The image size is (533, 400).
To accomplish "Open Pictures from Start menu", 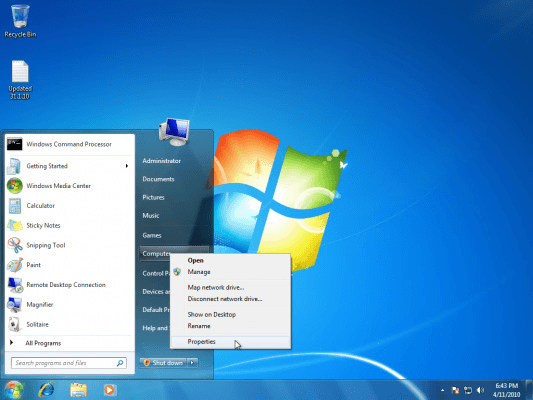I will tap(153, 197).
